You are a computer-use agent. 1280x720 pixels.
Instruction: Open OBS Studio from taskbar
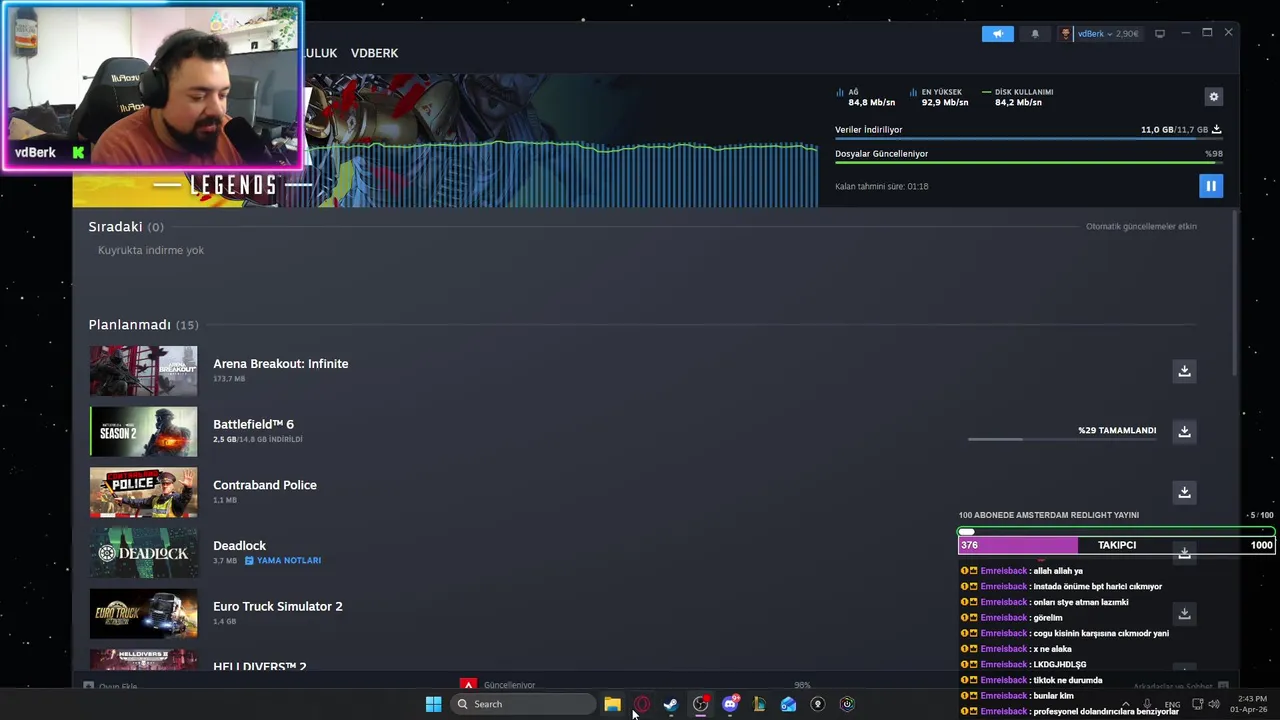point(700,704)
